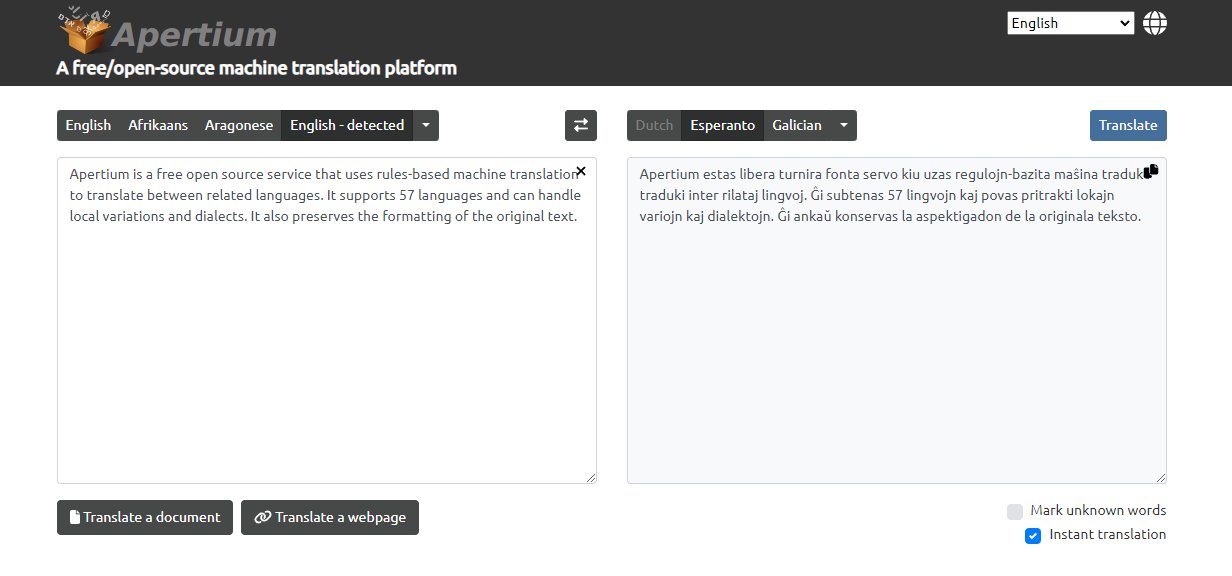Select English - detected source option
The height and width of the screenshot is (576, 1232).
[347, 125]
